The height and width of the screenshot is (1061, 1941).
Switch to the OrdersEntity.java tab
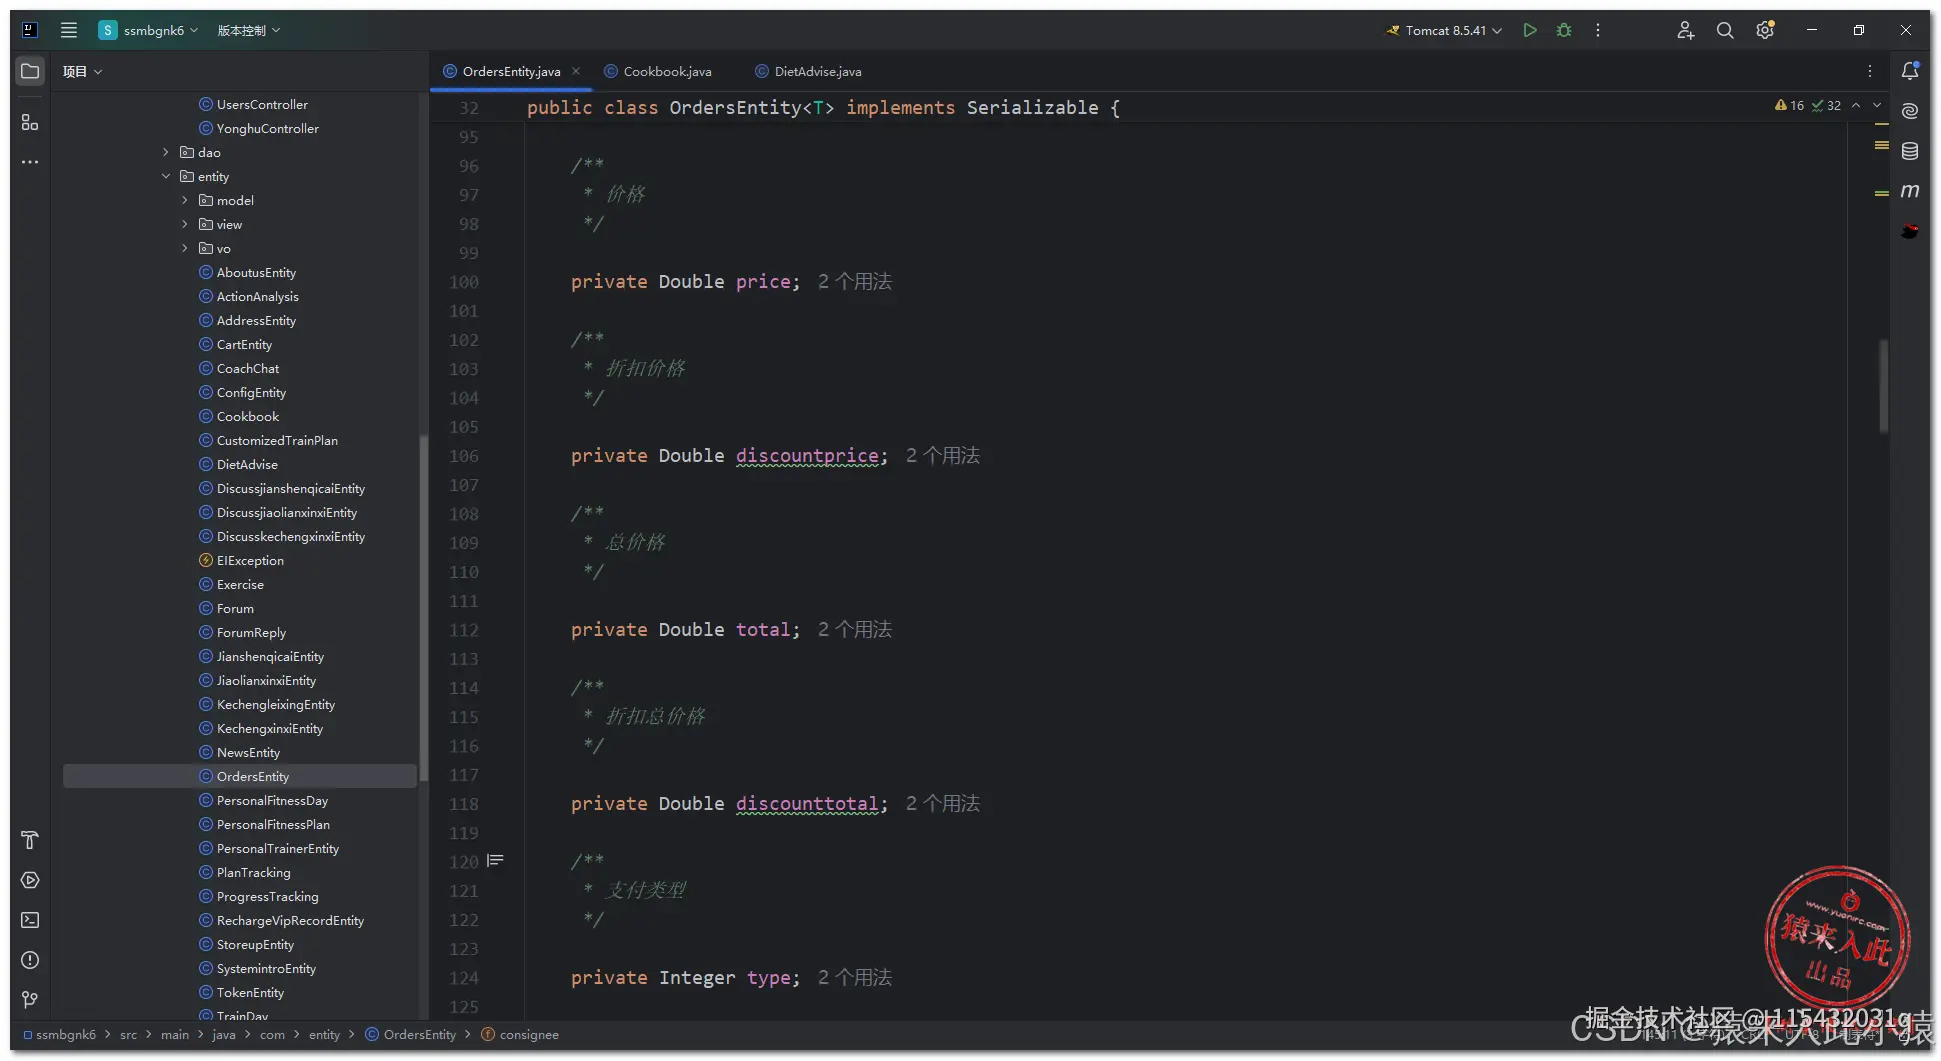click(511, 71)
